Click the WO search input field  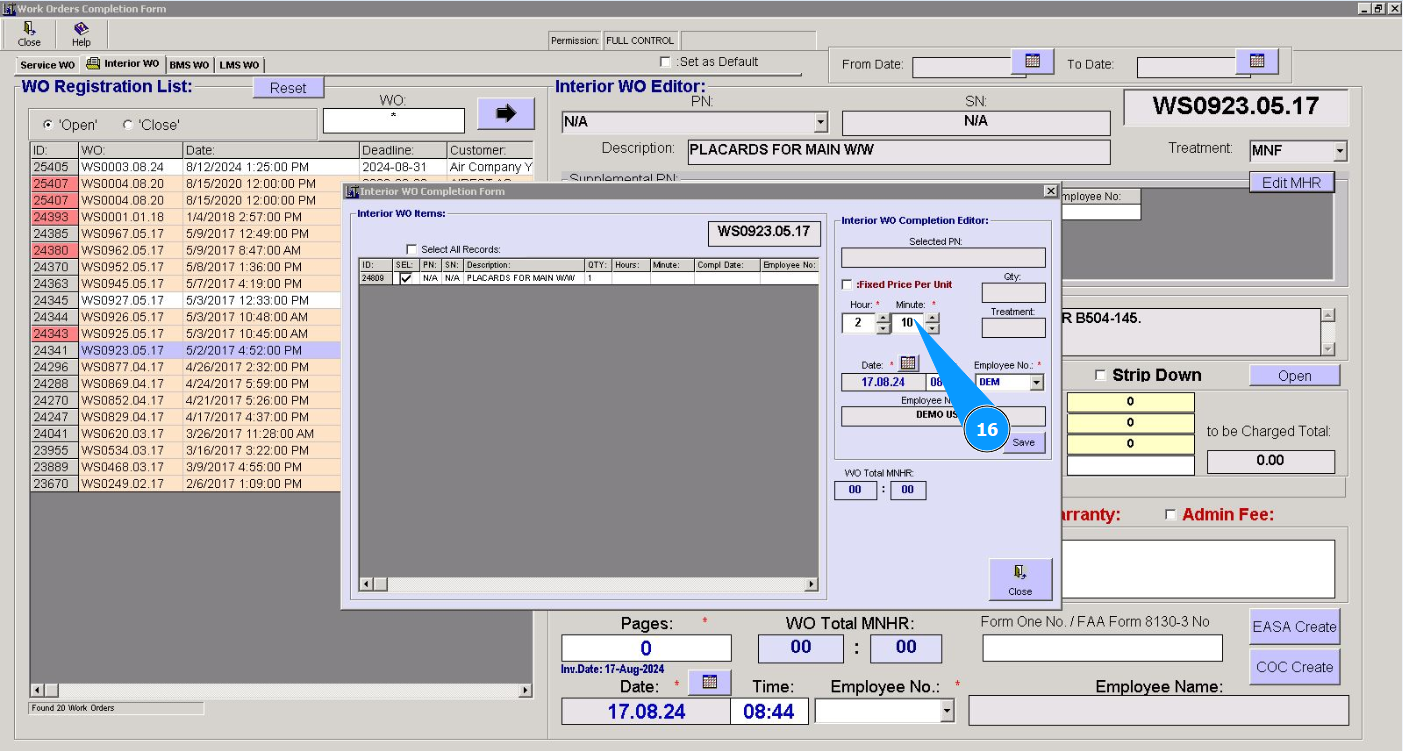393,121
